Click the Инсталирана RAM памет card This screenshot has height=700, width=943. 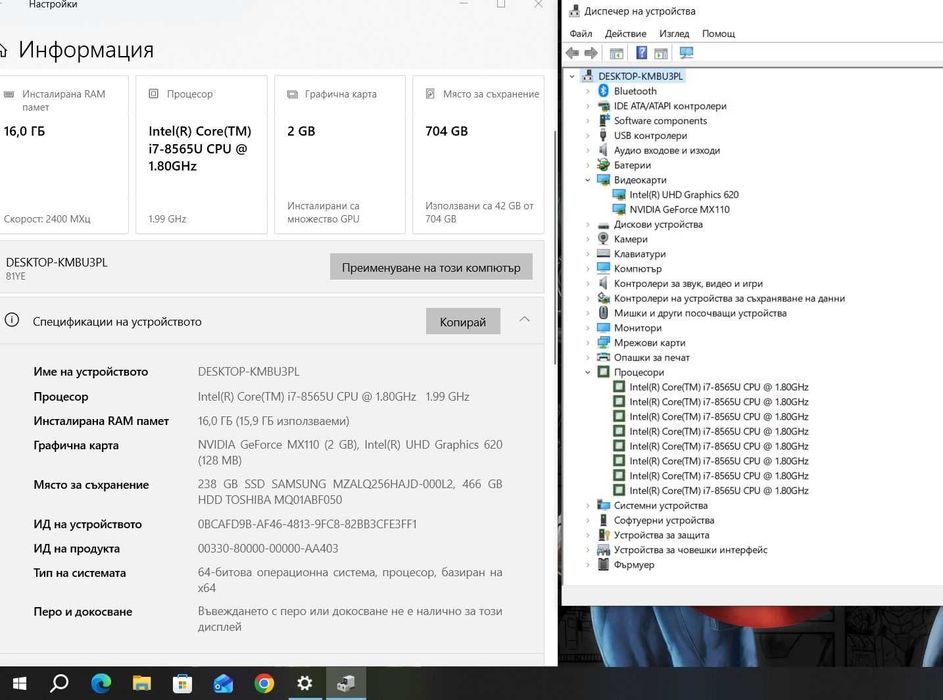(x=63, y=155)
